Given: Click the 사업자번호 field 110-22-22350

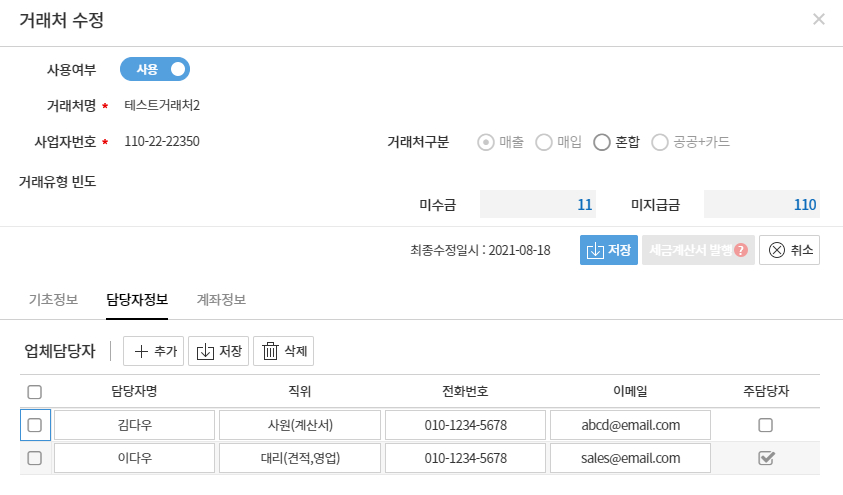Looking at the screenshot, I should [x=162, y=141].
